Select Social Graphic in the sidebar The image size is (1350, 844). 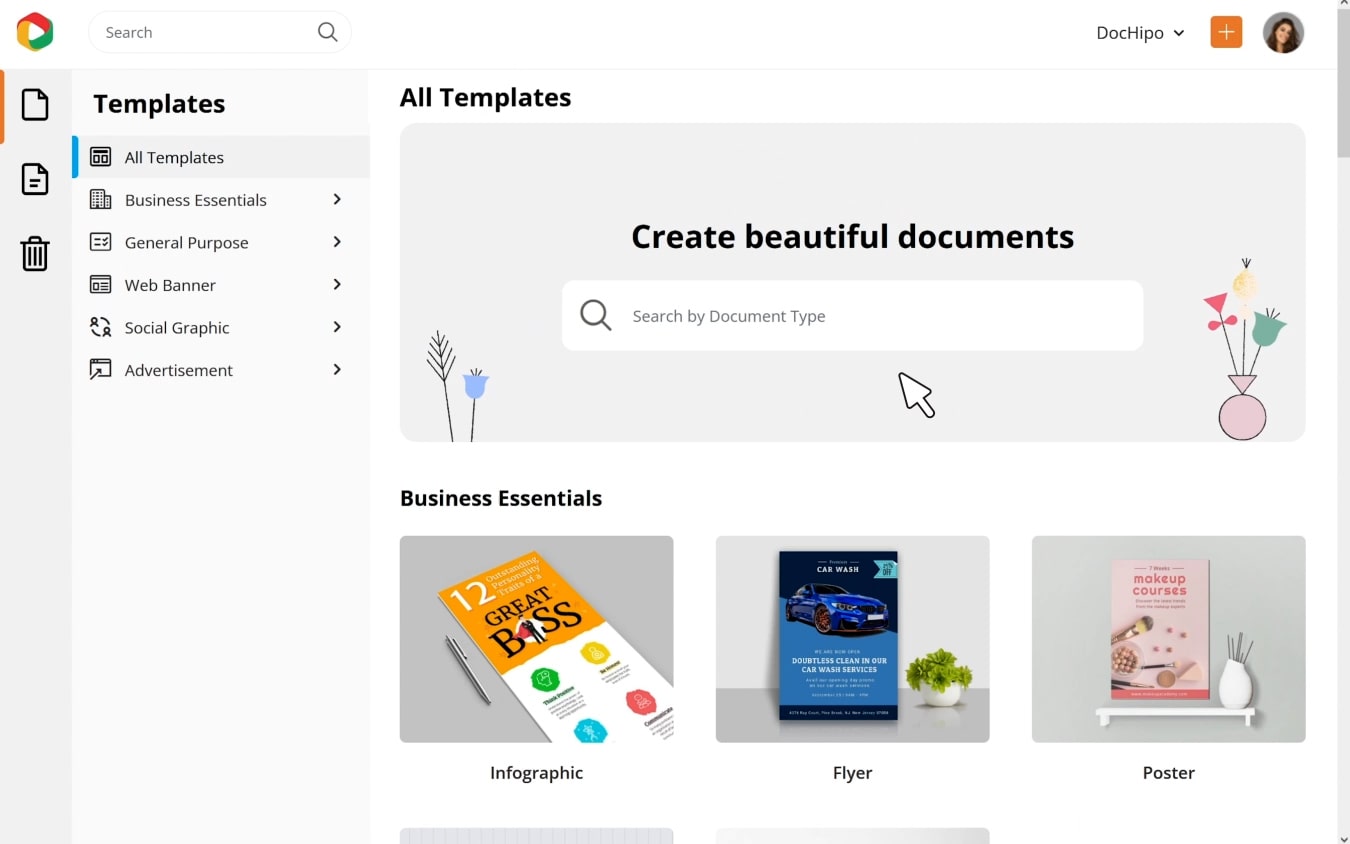click(x=177, y=328)
